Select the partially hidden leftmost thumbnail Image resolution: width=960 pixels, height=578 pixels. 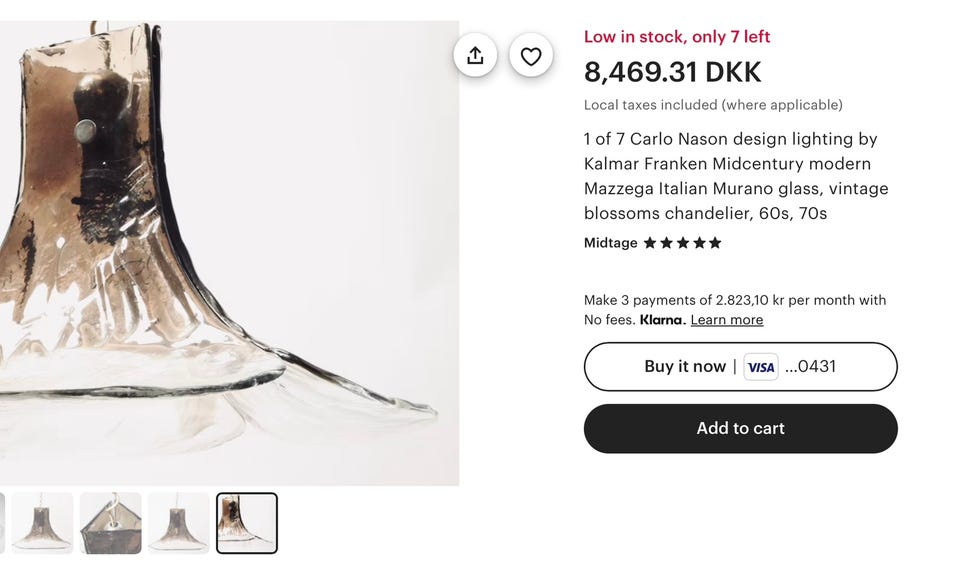(x=2, y=523)
